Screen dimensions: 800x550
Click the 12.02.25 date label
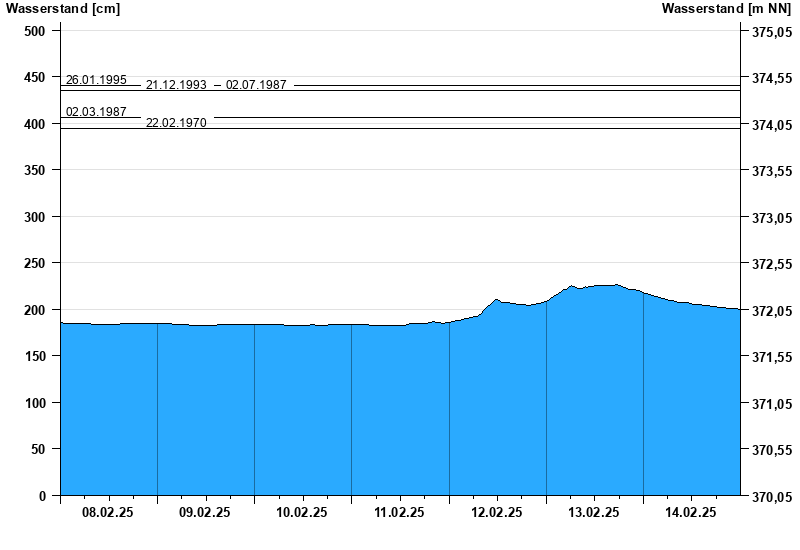(497, 512)
